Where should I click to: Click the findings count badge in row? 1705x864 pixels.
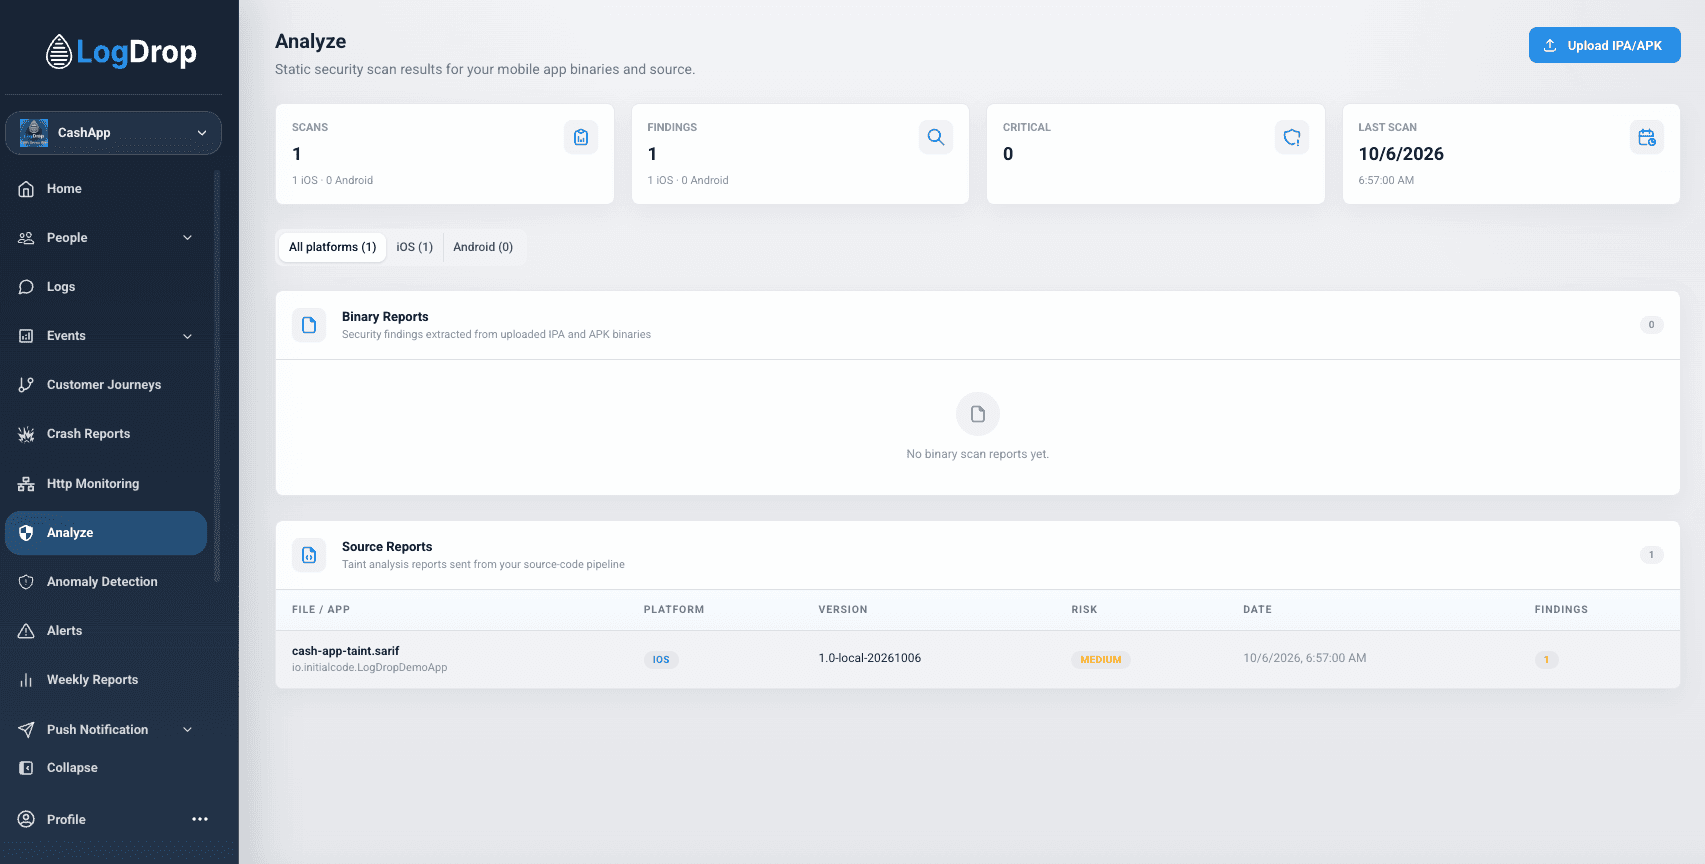pos(1546,660)
